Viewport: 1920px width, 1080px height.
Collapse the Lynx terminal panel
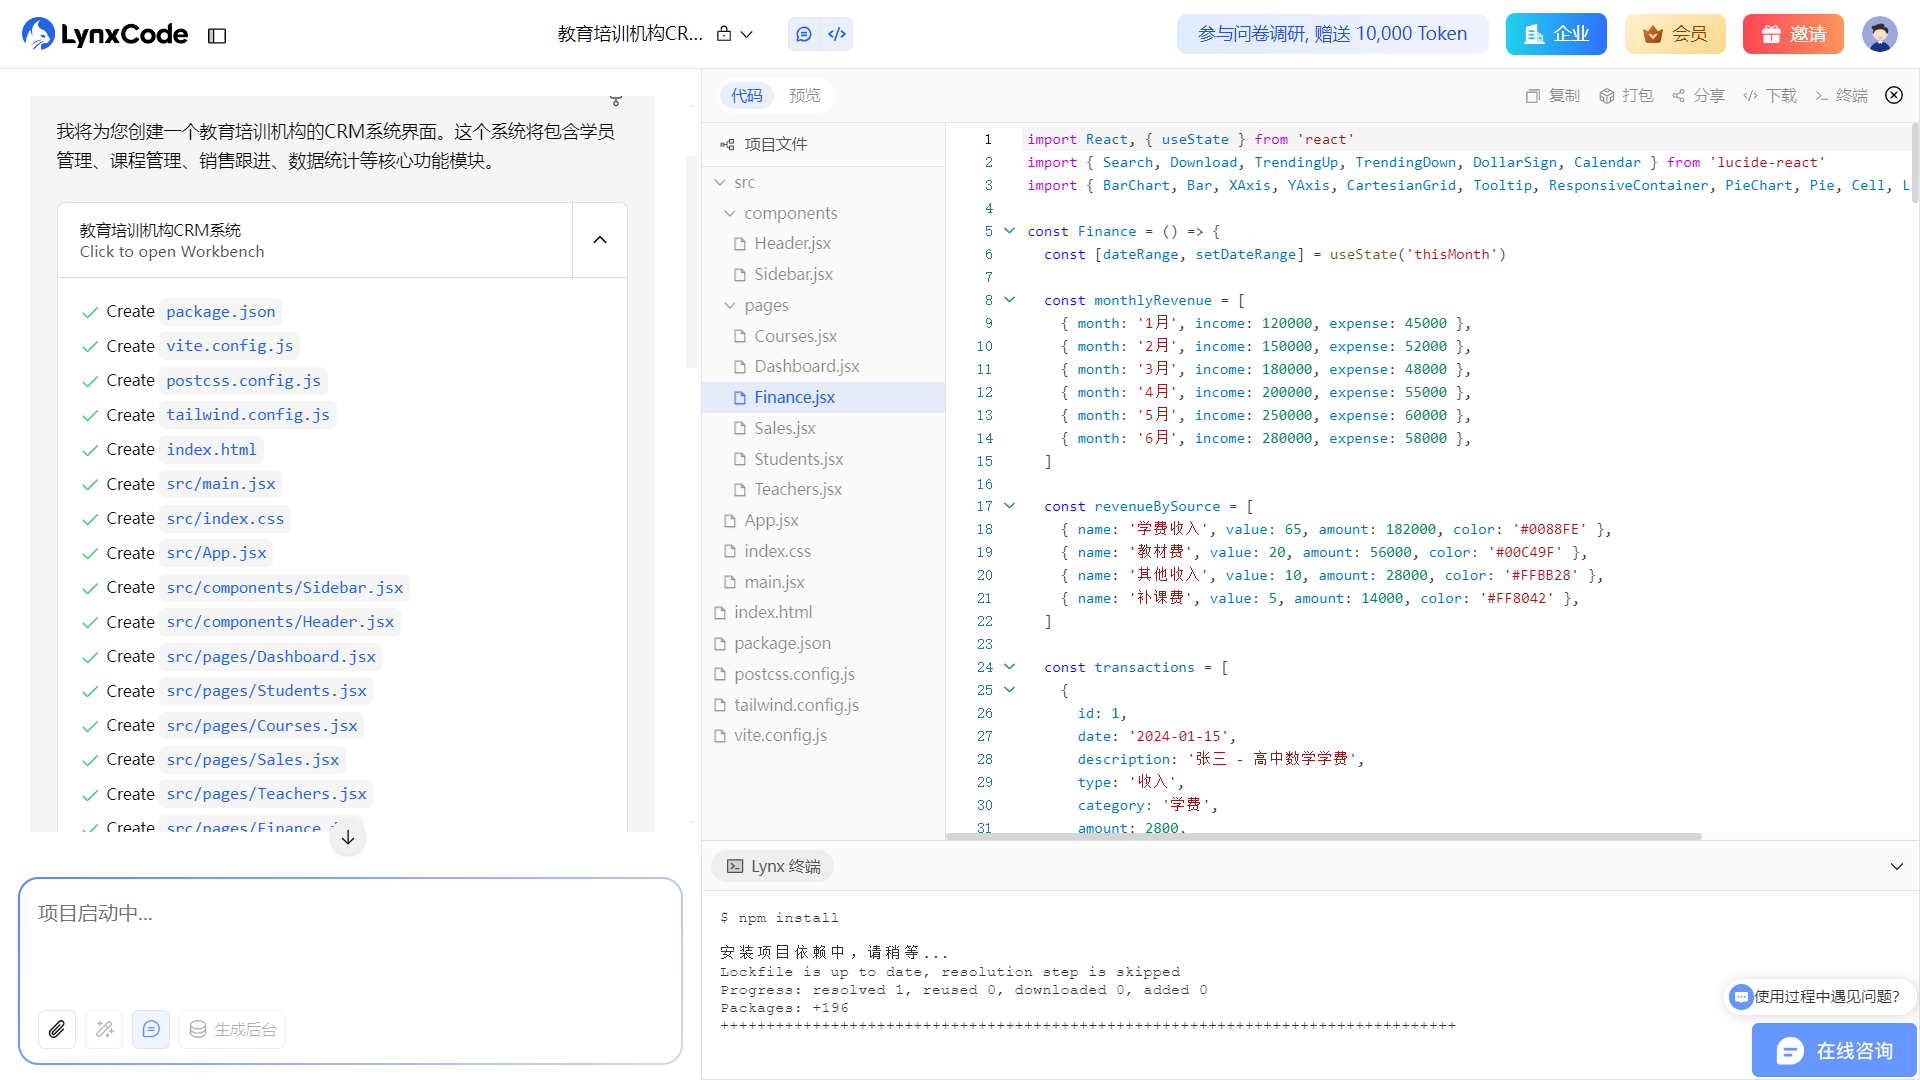(1896, 866)
